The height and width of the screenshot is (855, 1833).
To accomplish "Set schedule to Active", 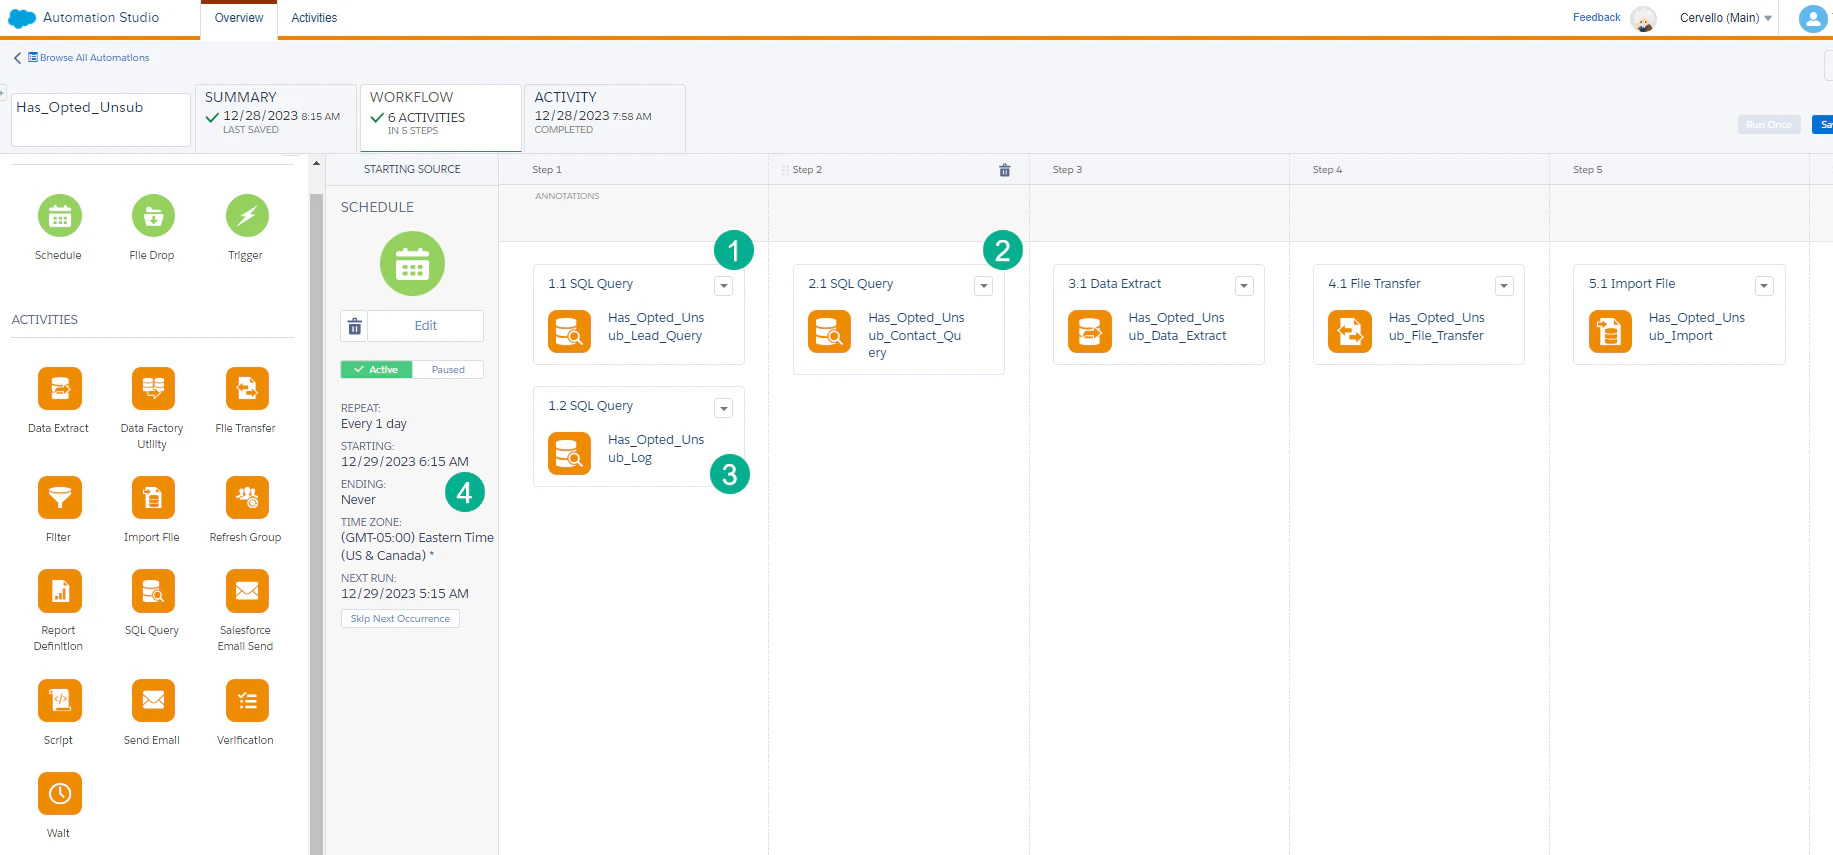I will pos(377,370).
